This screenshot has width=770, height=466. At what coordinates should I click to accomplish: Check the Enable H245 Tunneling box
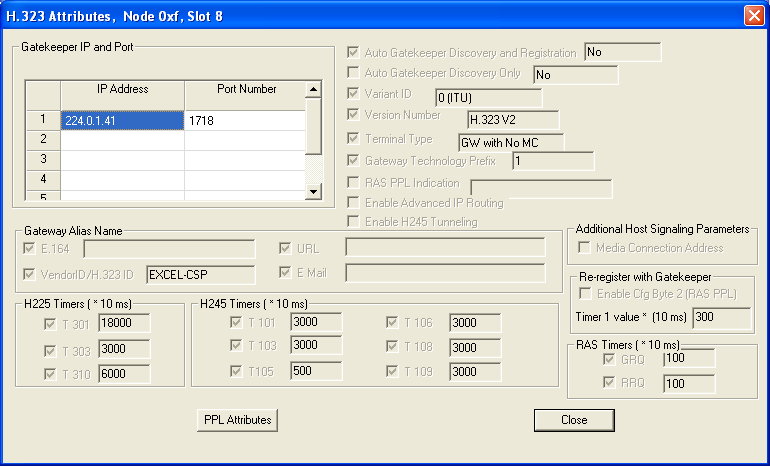tap(353, 221)
